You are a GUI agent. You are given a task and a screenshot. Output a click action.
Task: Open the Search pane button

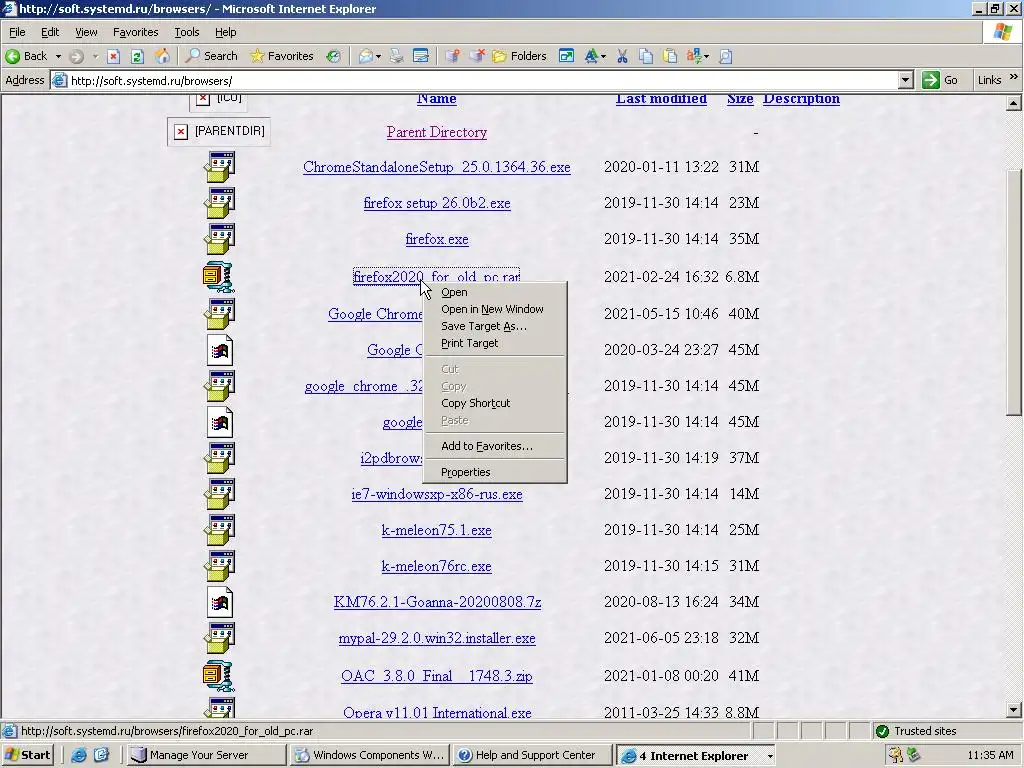212,56
